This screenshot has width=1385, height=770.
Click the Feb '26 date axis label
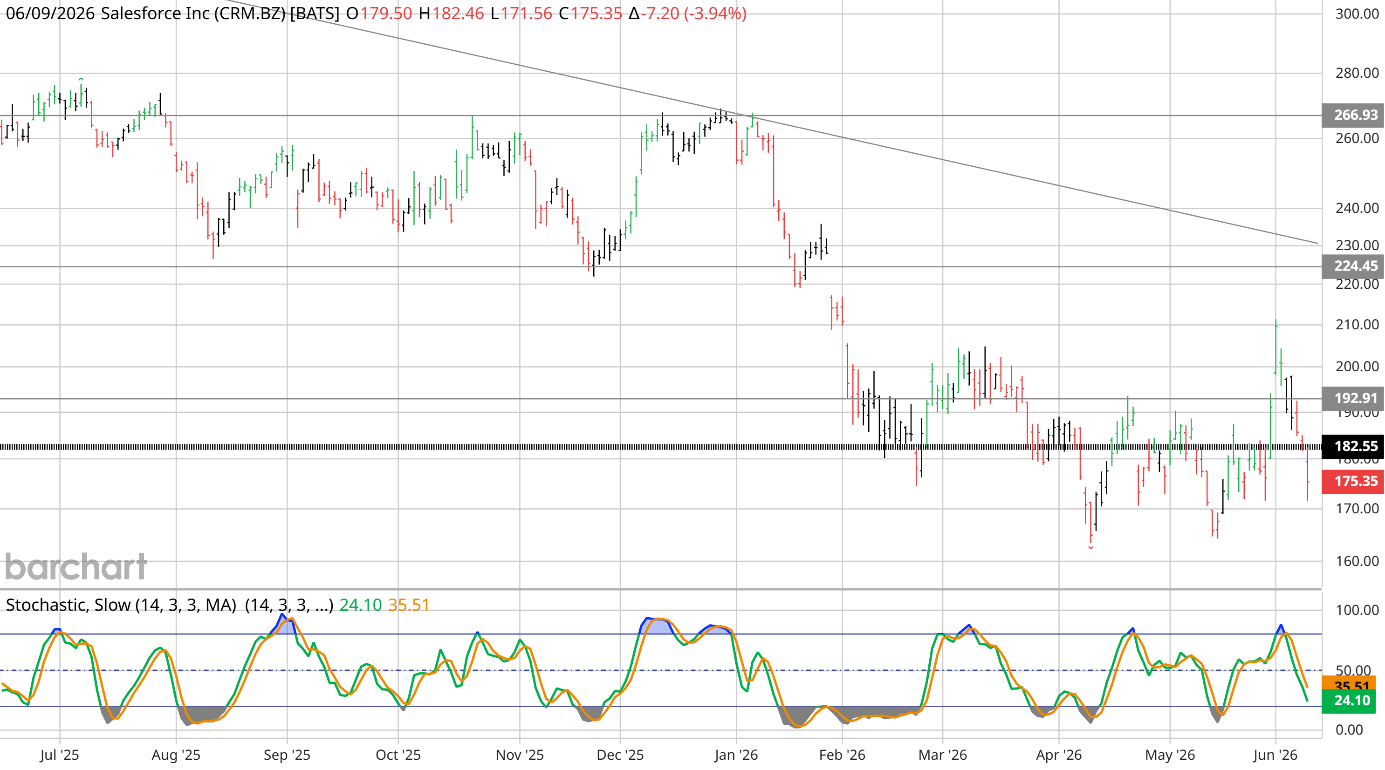[843, 754]
